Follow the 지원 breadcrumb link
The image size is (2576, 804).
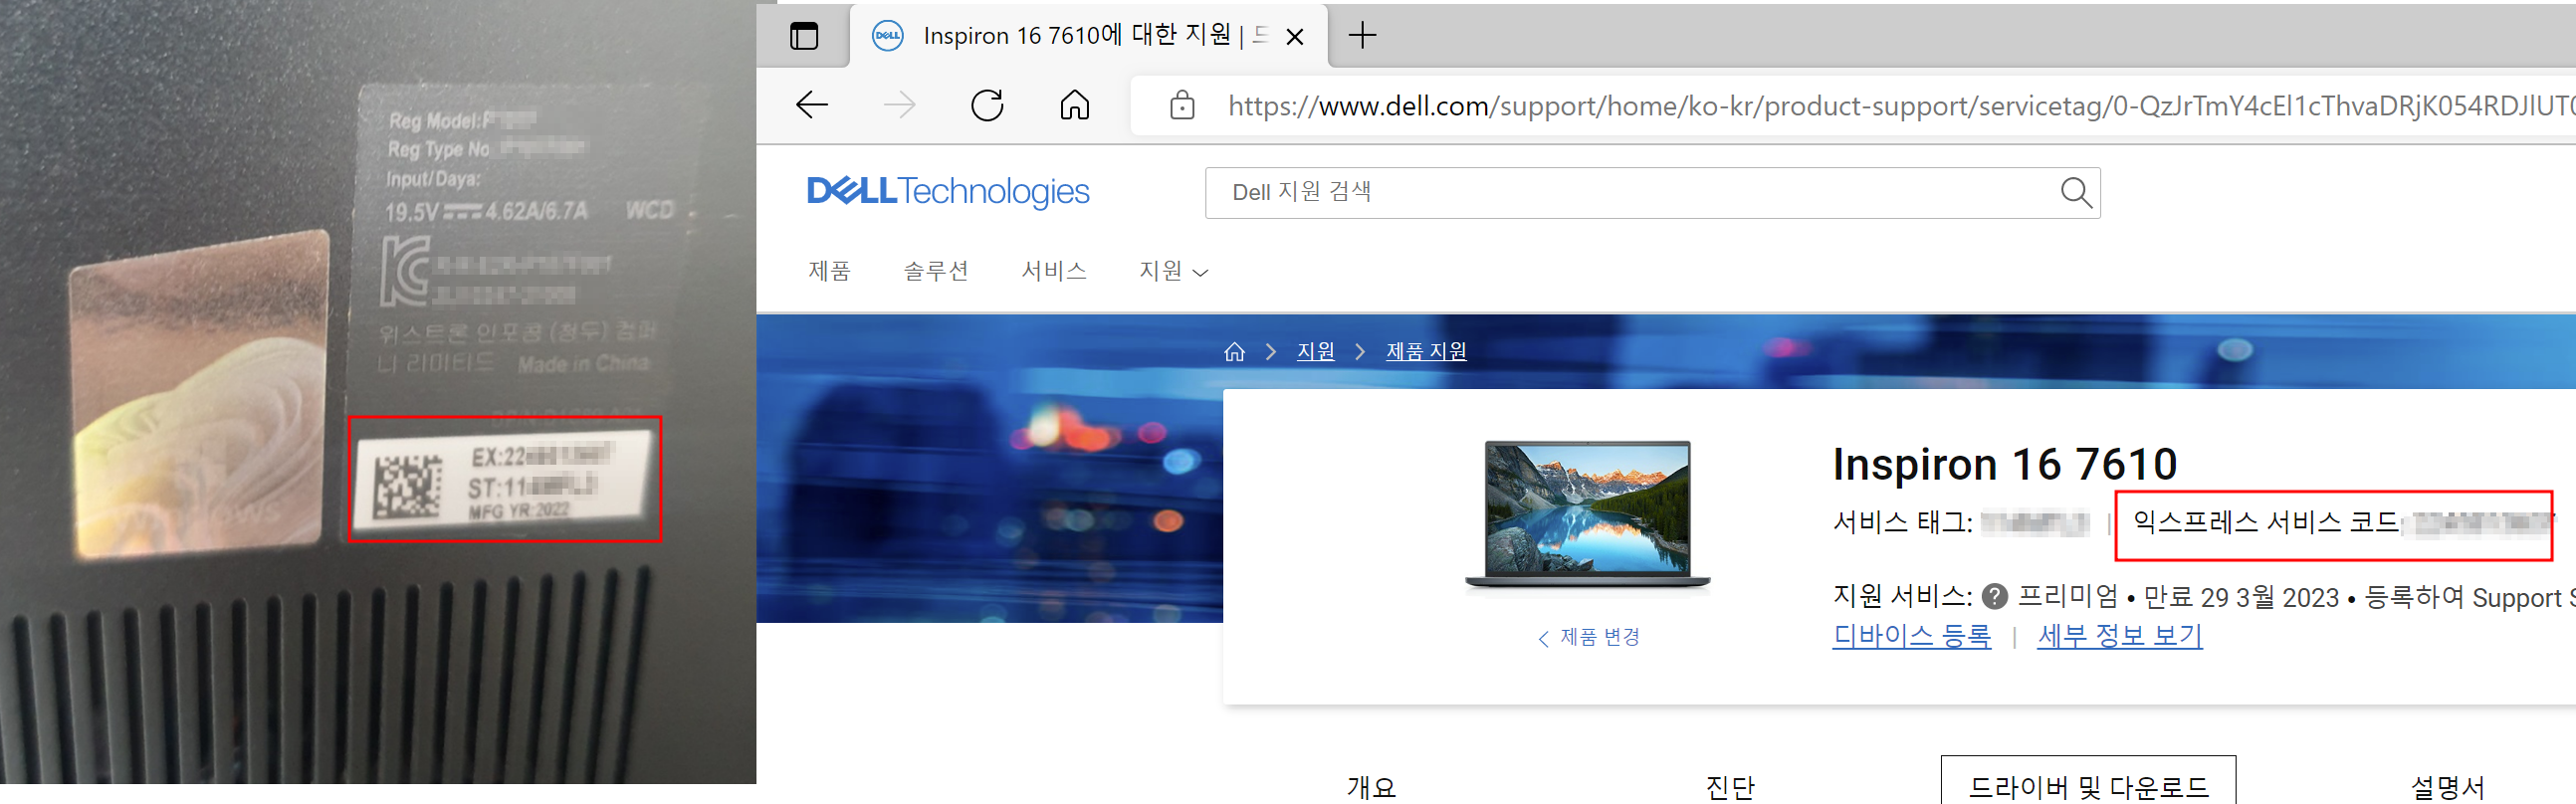[1315, 352]
